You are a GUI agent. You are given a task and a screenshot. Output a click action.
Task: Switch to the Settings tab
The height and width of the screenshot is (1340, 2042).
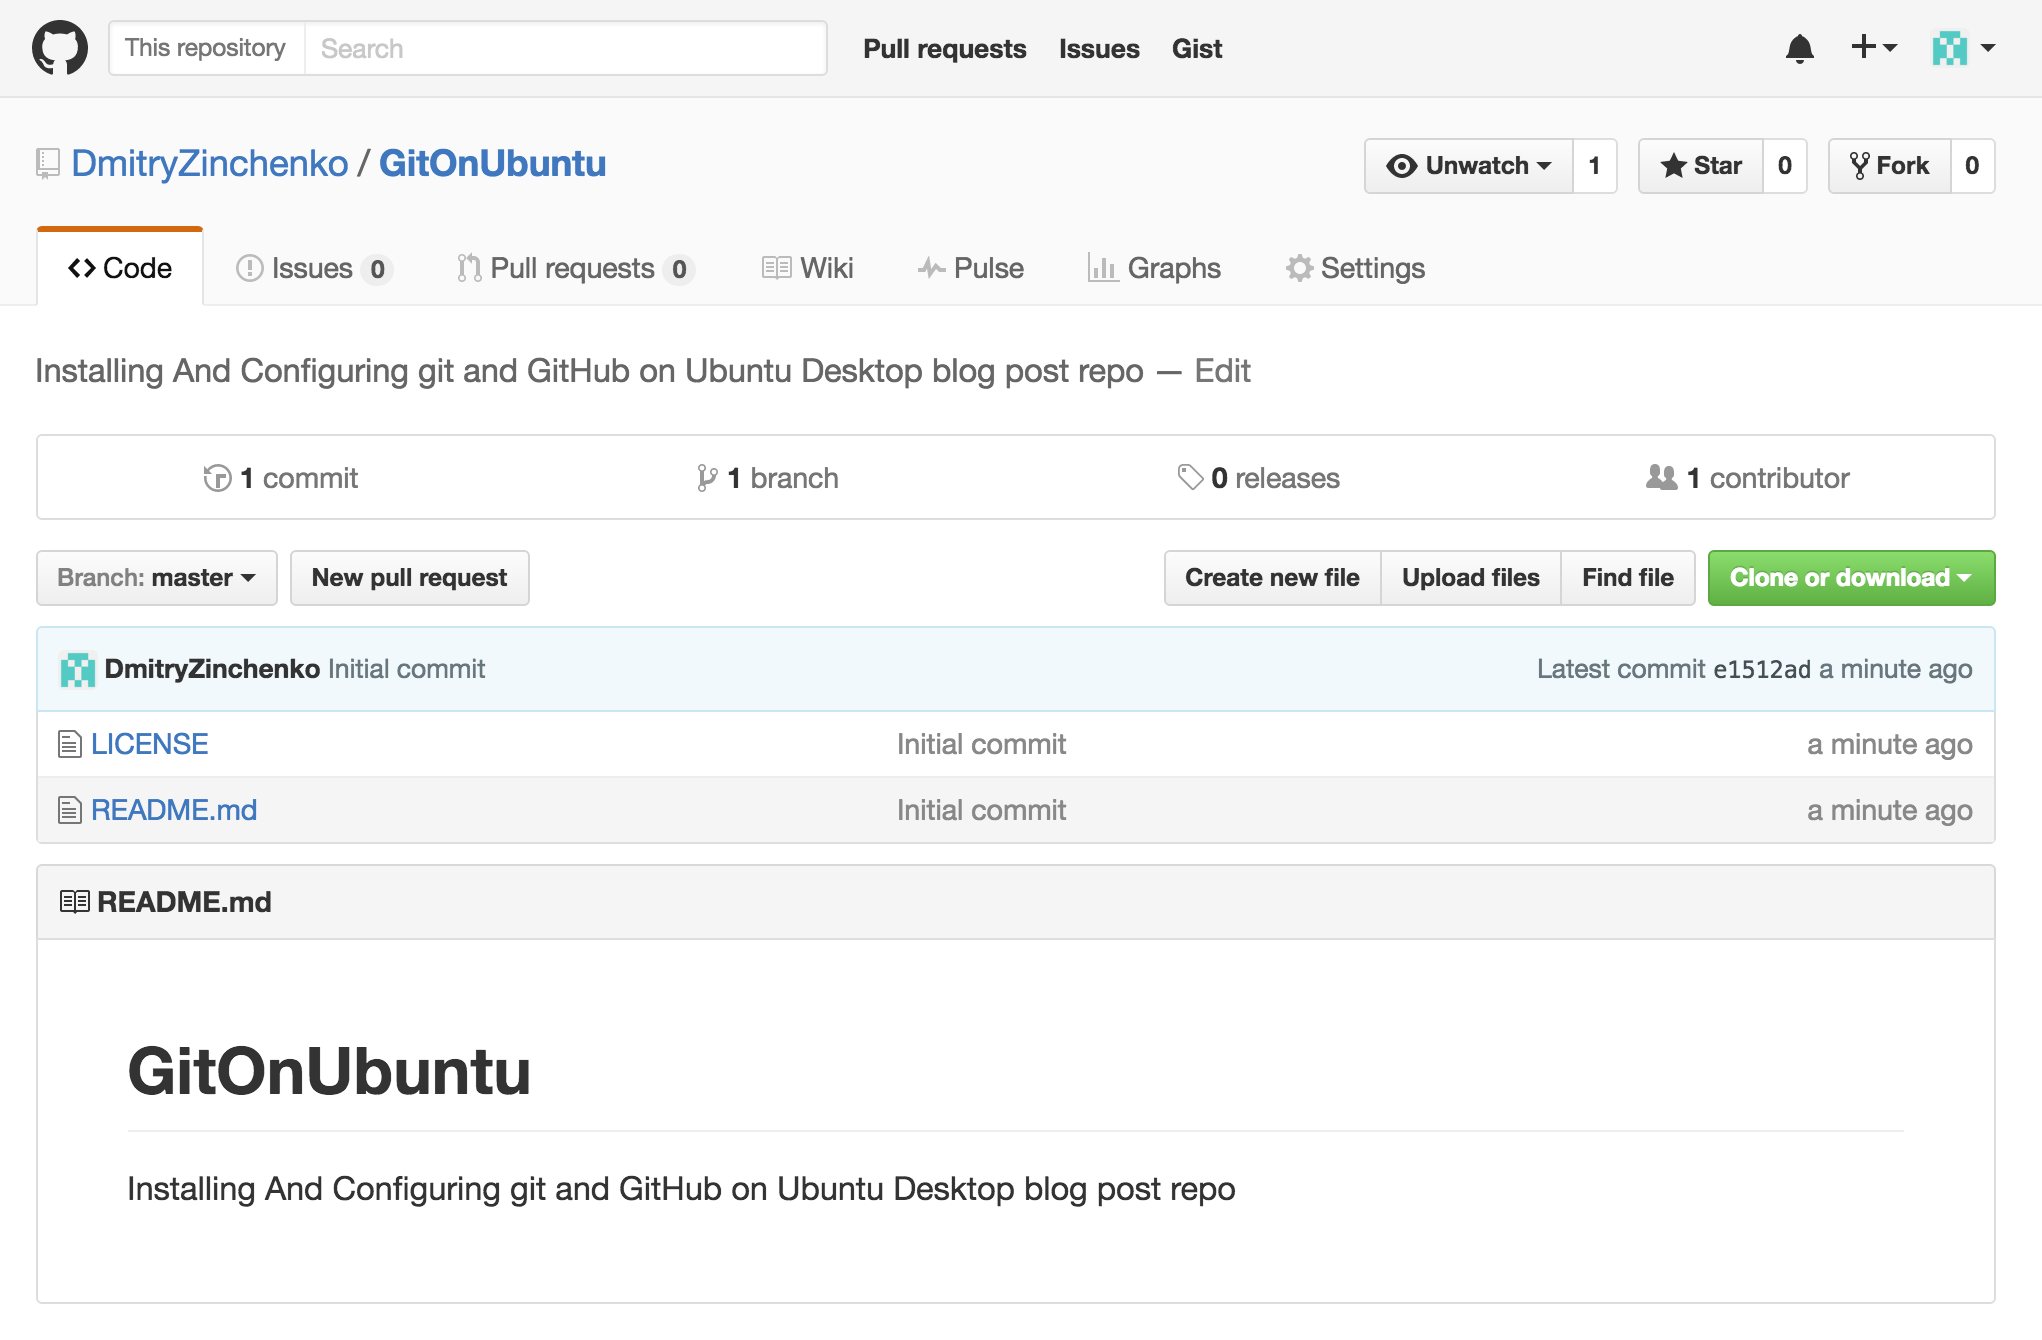click(x=1355, y=268)
